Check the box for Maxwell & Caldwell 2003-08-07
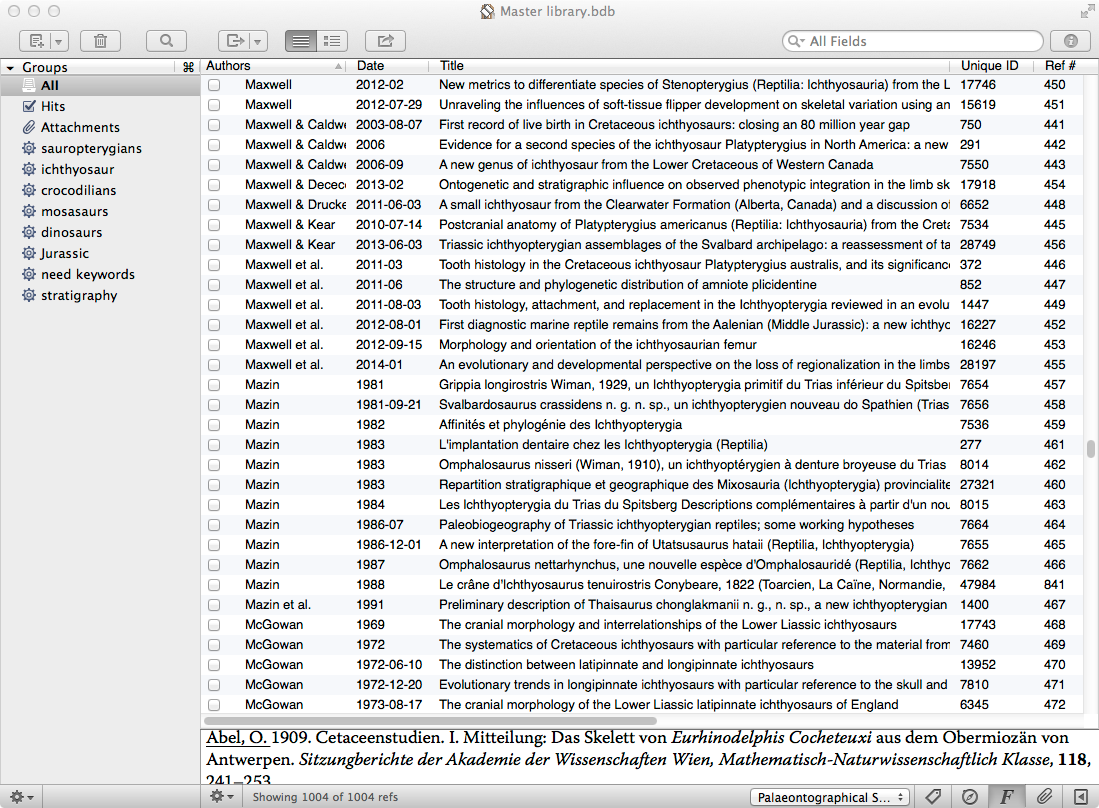The height and width of the screenshot is (808, 1099). click(x=214, y=125)
